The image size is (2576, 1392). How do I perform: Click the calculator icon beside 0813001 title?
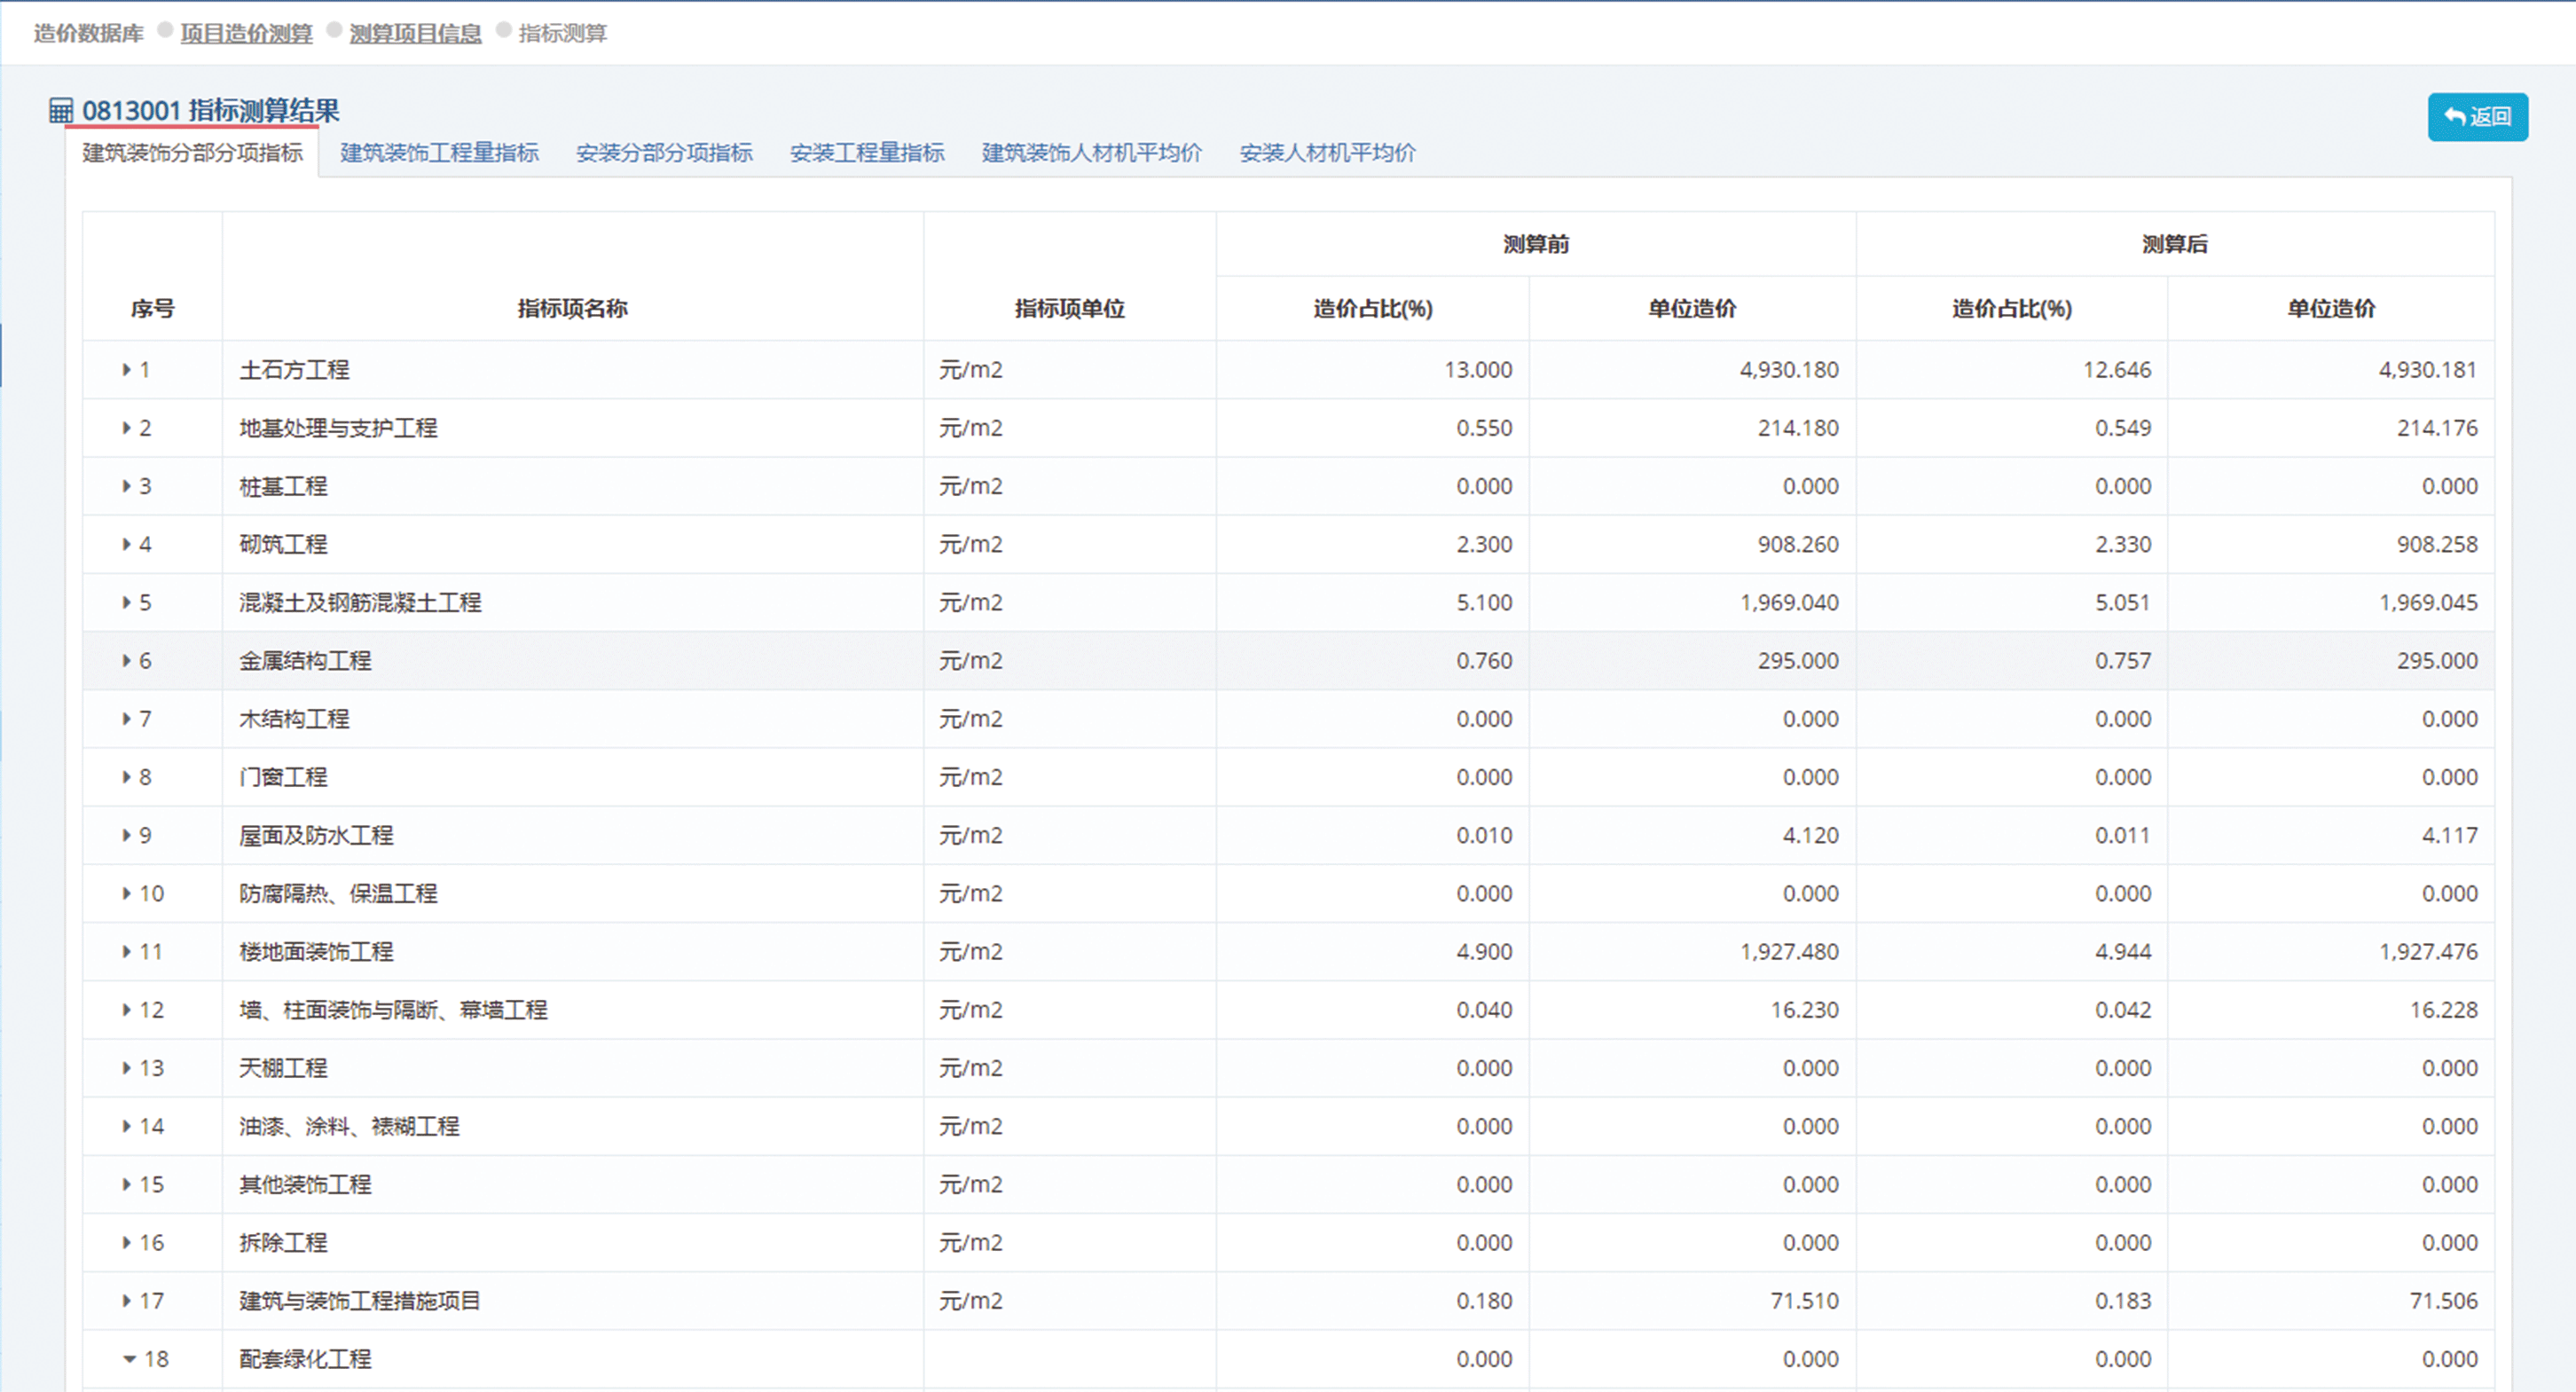pos(61,110)
